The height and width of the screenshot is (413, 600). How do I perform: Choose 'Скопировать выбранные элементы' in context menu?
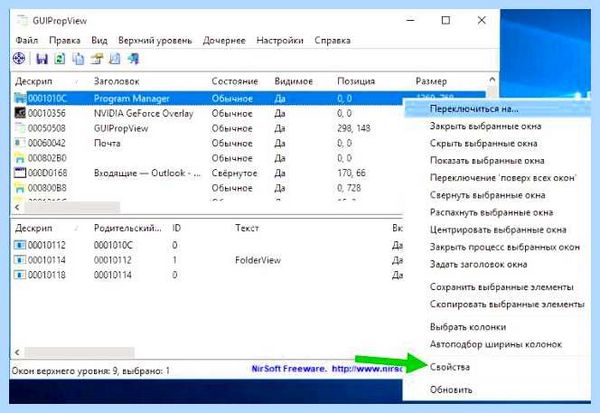(x=497, y=304)
